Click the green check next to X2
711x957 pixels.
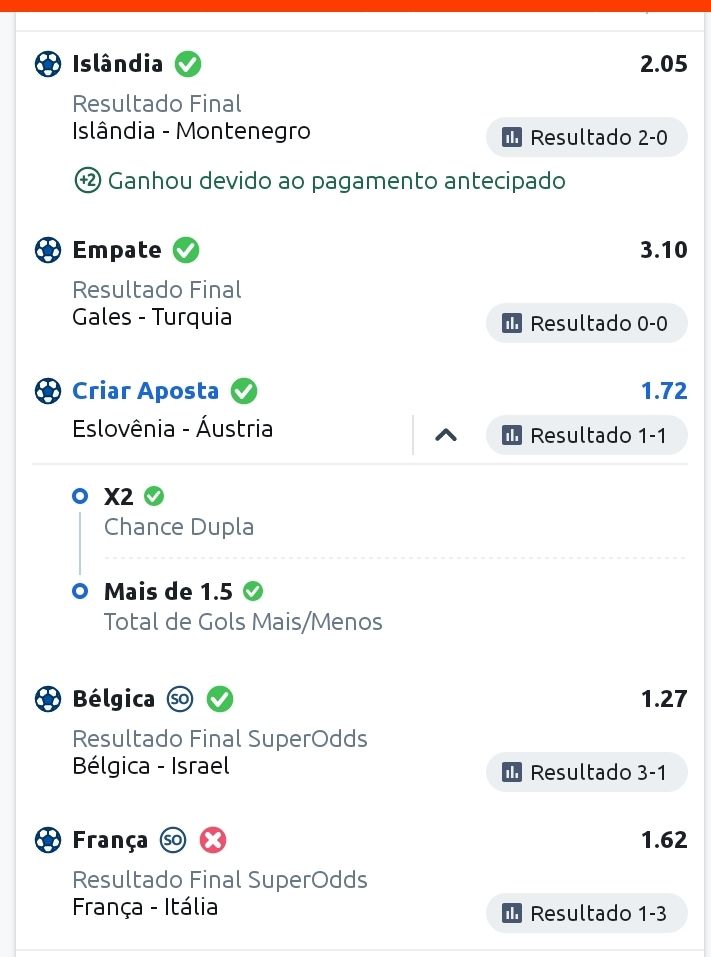pos(154,496)
